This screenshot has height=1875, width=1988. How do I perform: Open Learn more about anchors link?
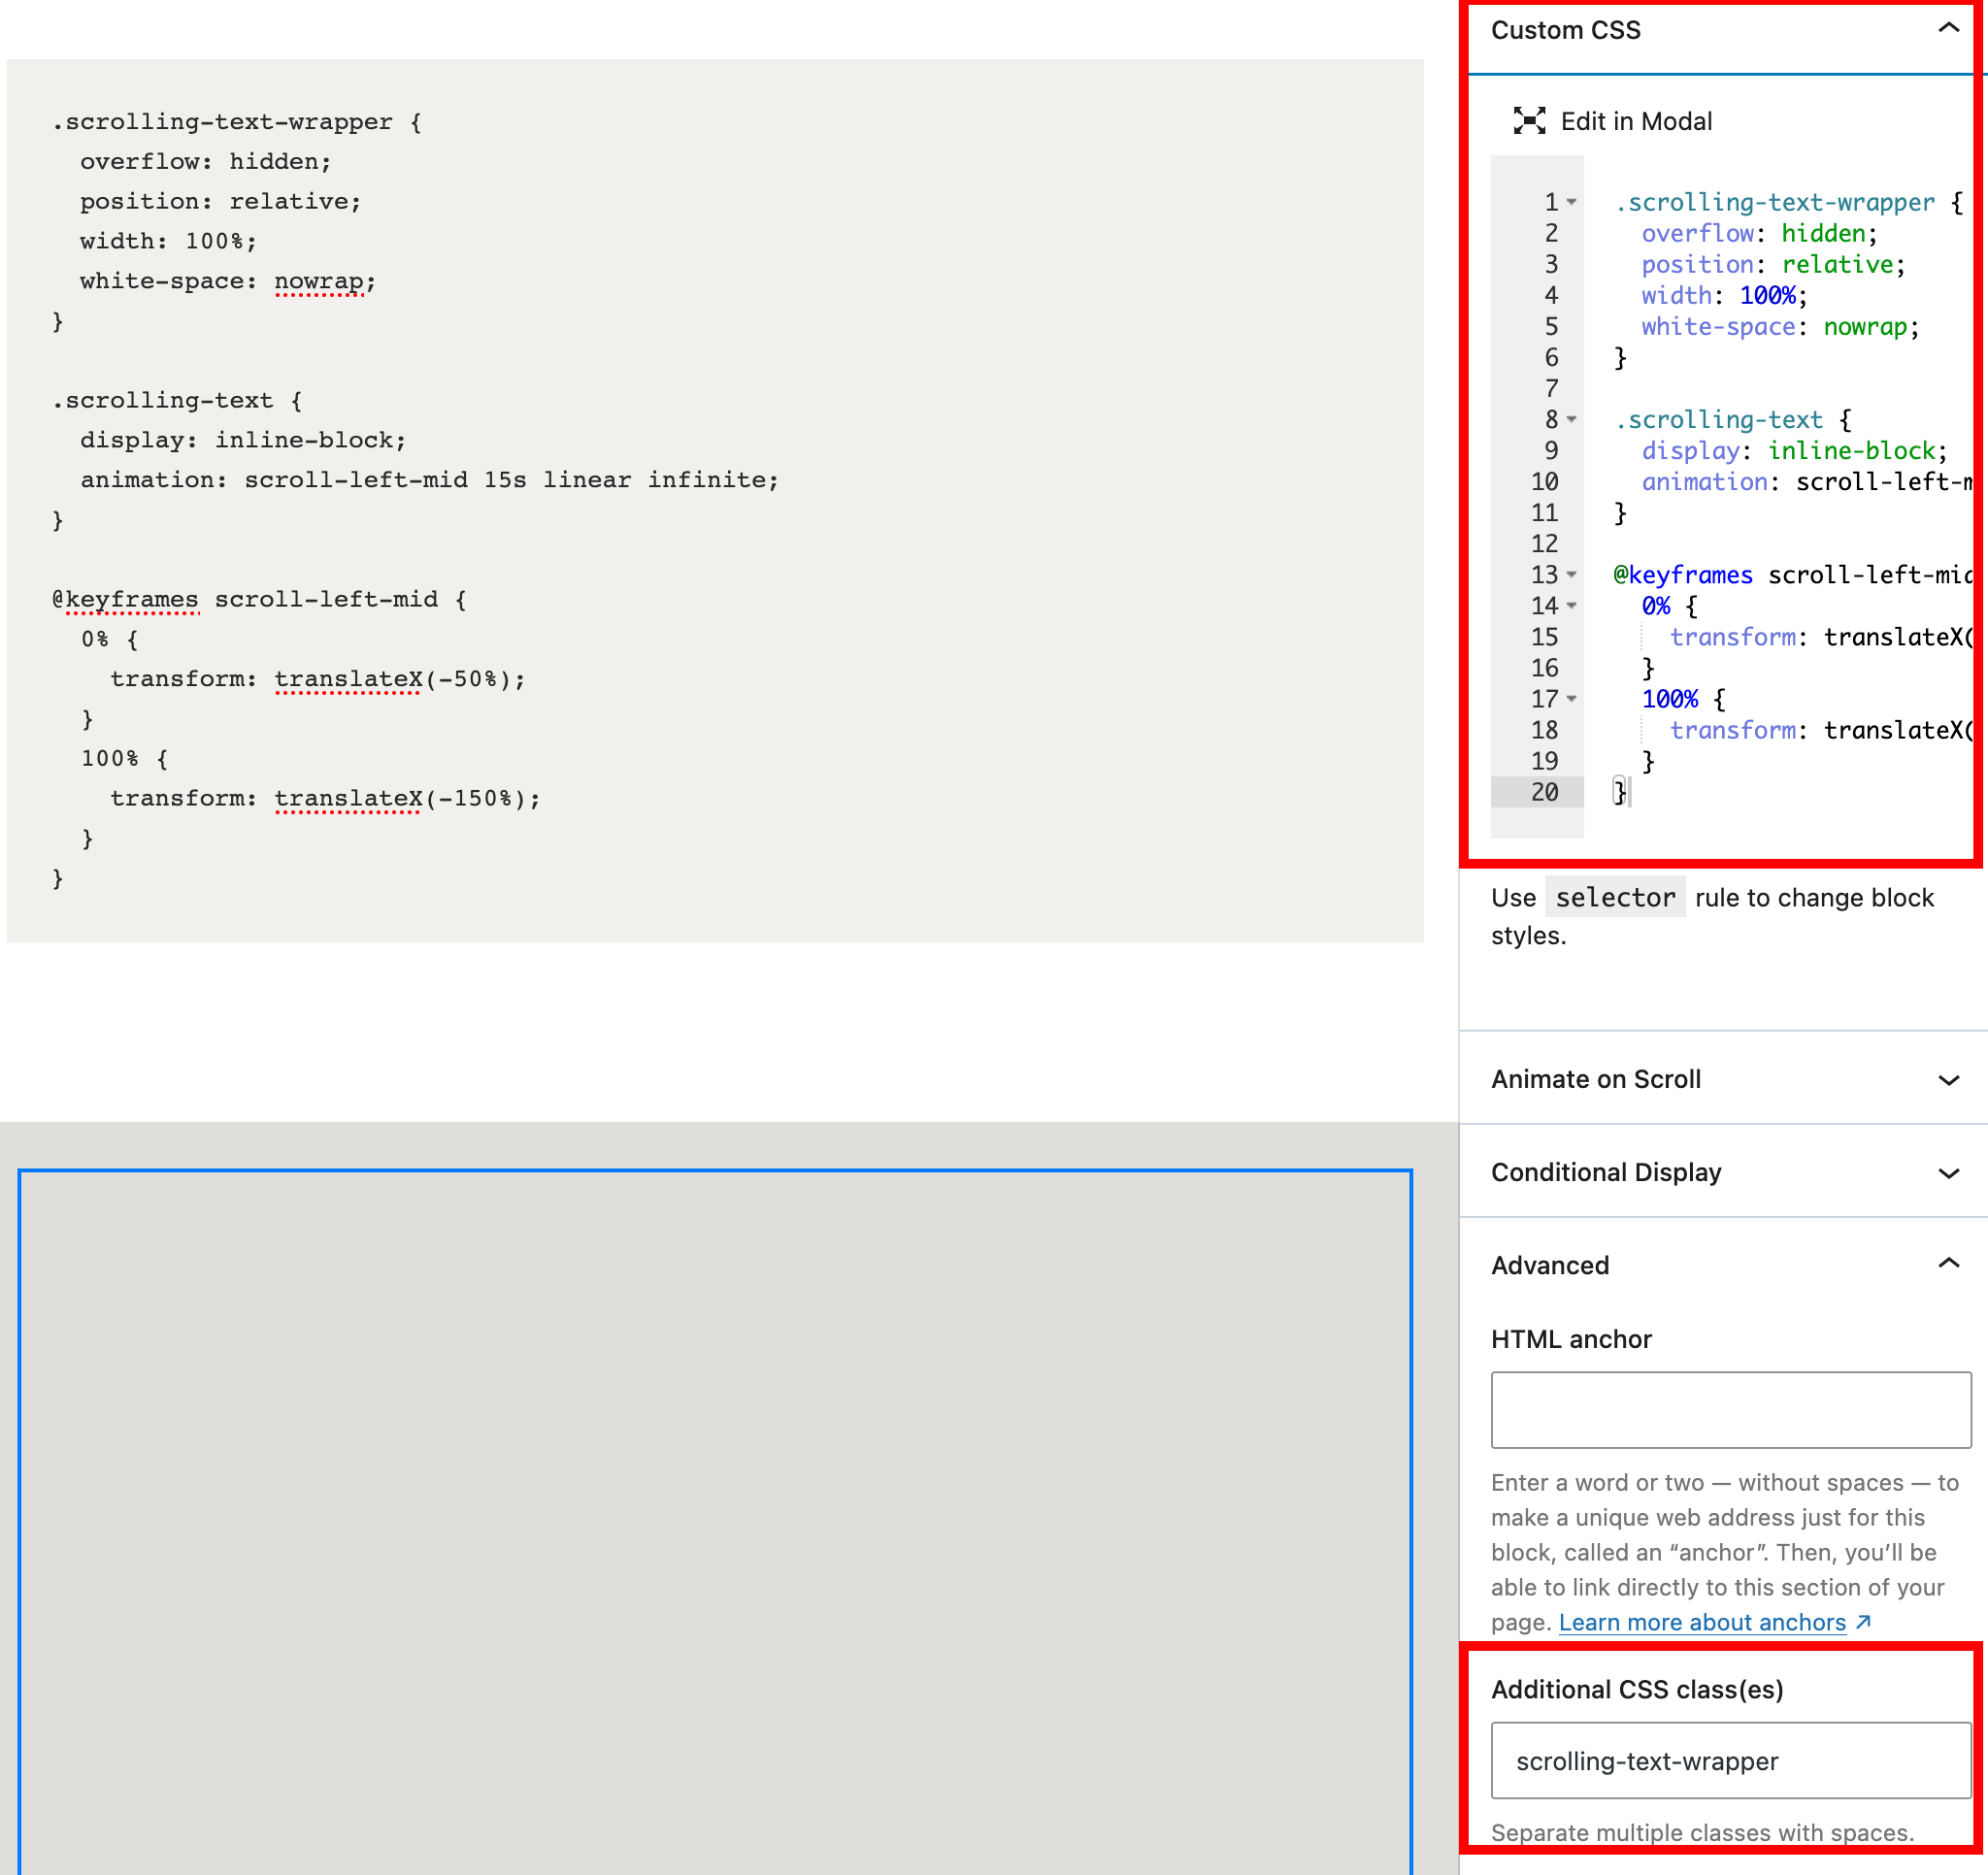[x=1702, y=1622]
